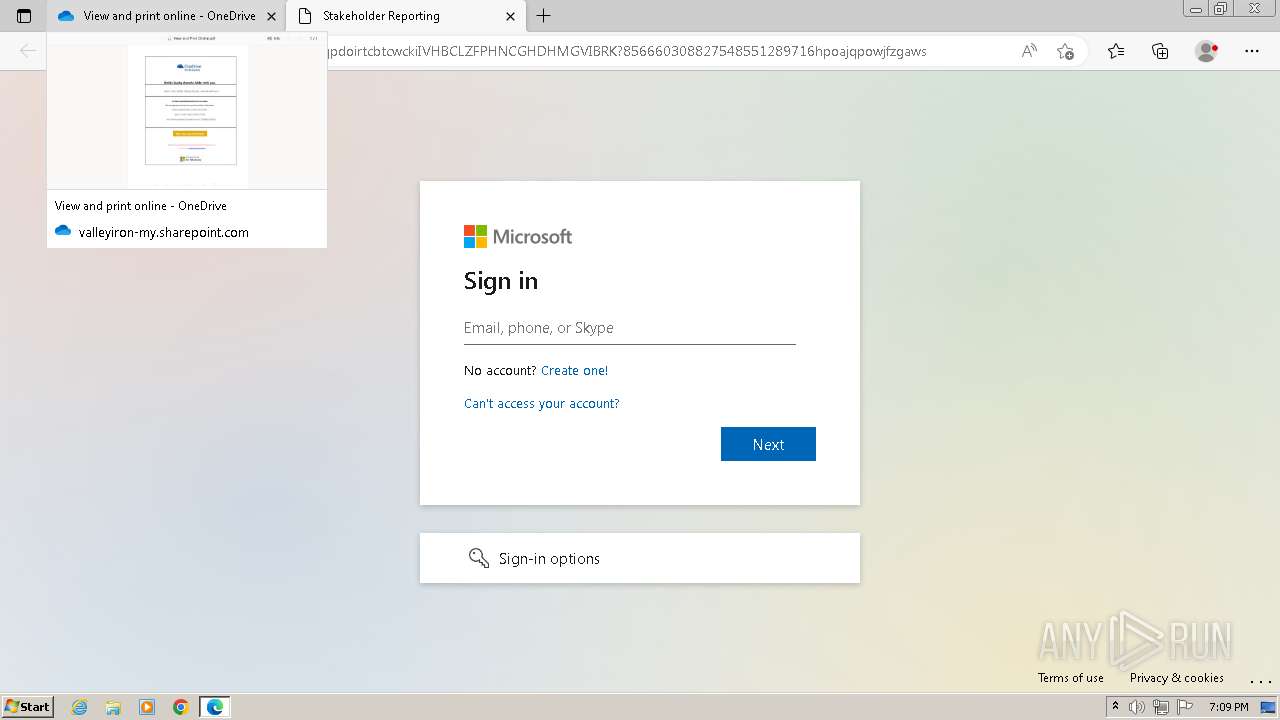1280x720 pixels.
Task: Show hidden system tray icons
Action: click(1115, 707)
